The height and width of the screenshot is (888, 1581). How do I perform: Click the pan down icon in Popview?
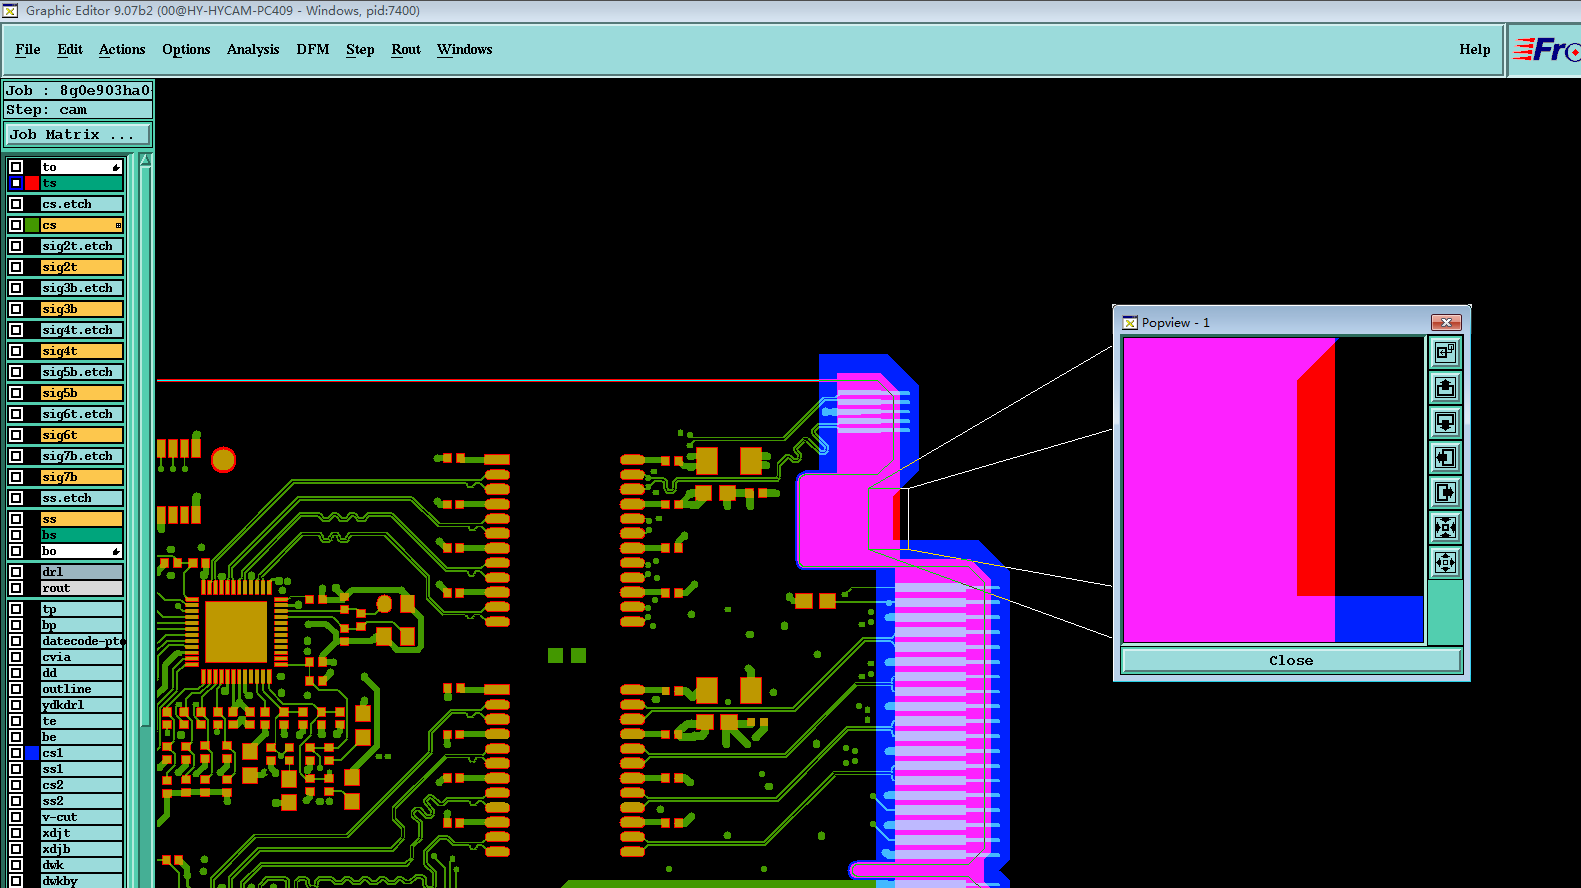pyautogui.click(x=1445, y=422)
